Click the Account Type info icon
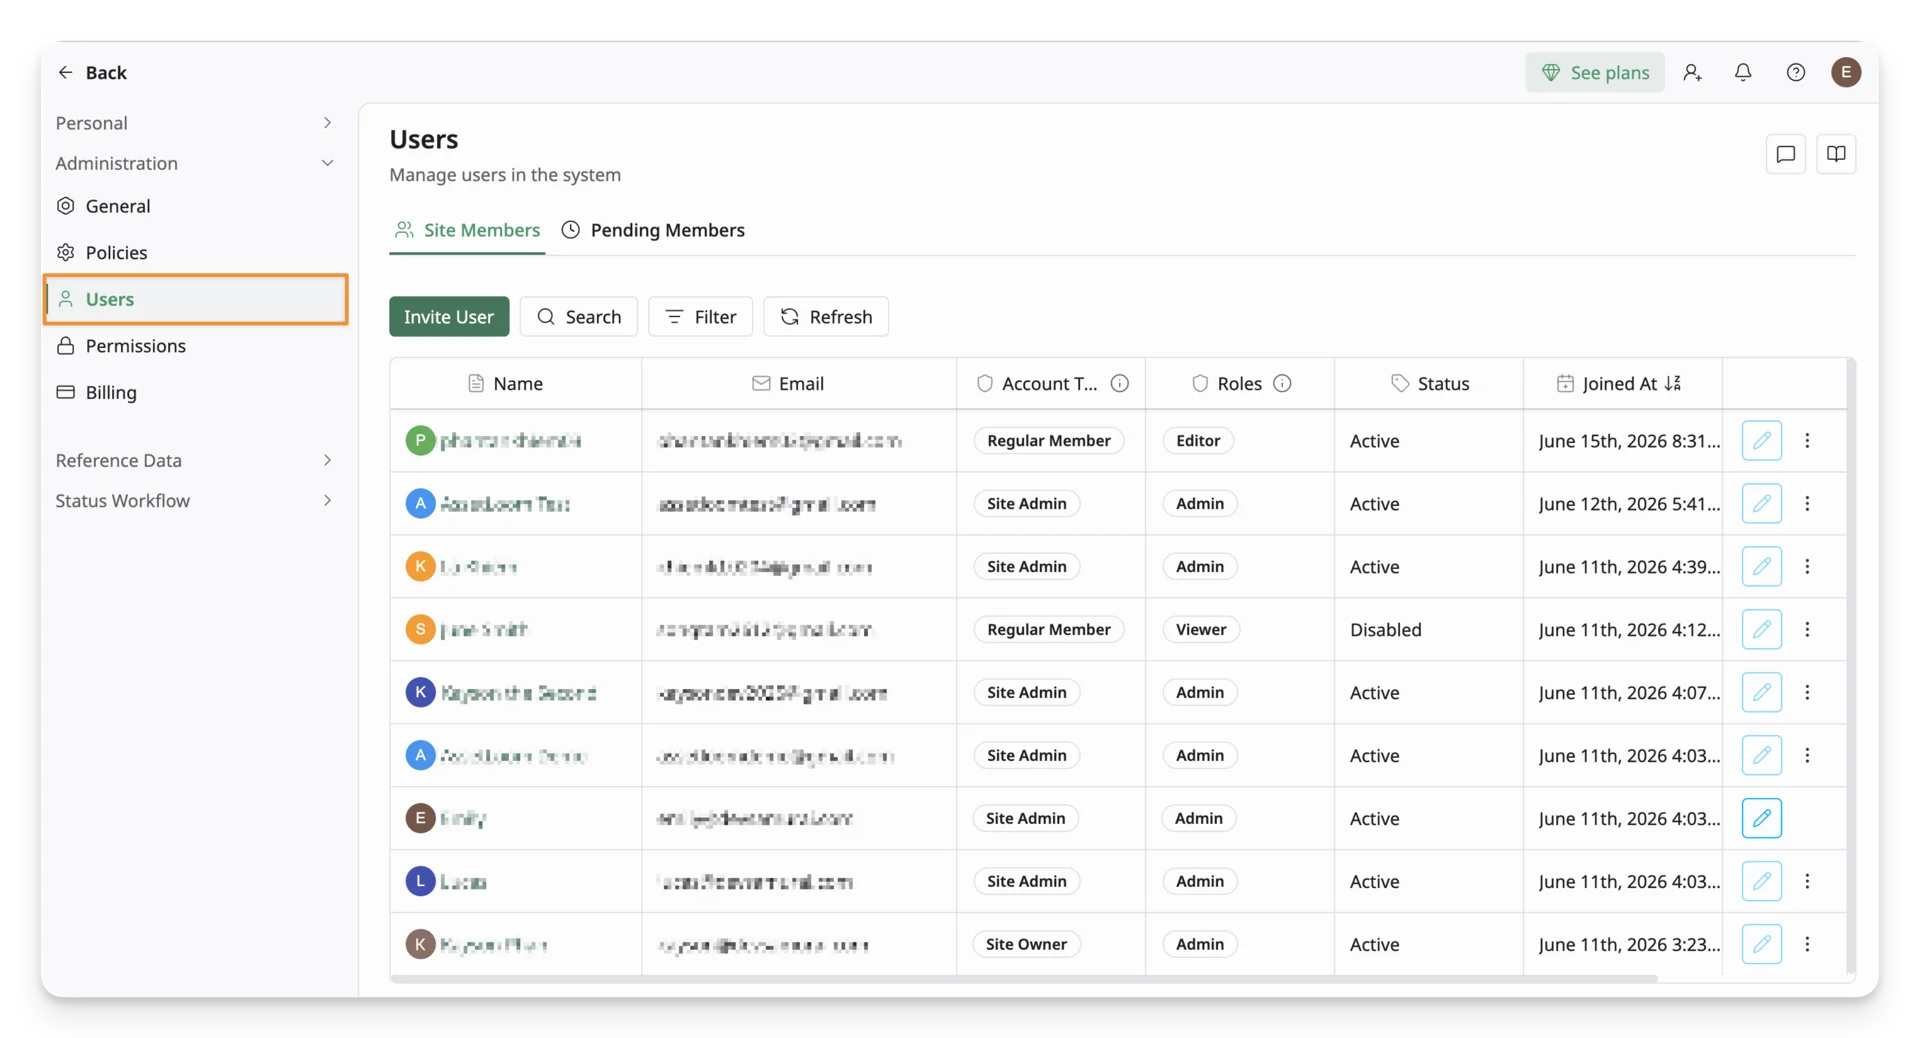 [1120, 383]
